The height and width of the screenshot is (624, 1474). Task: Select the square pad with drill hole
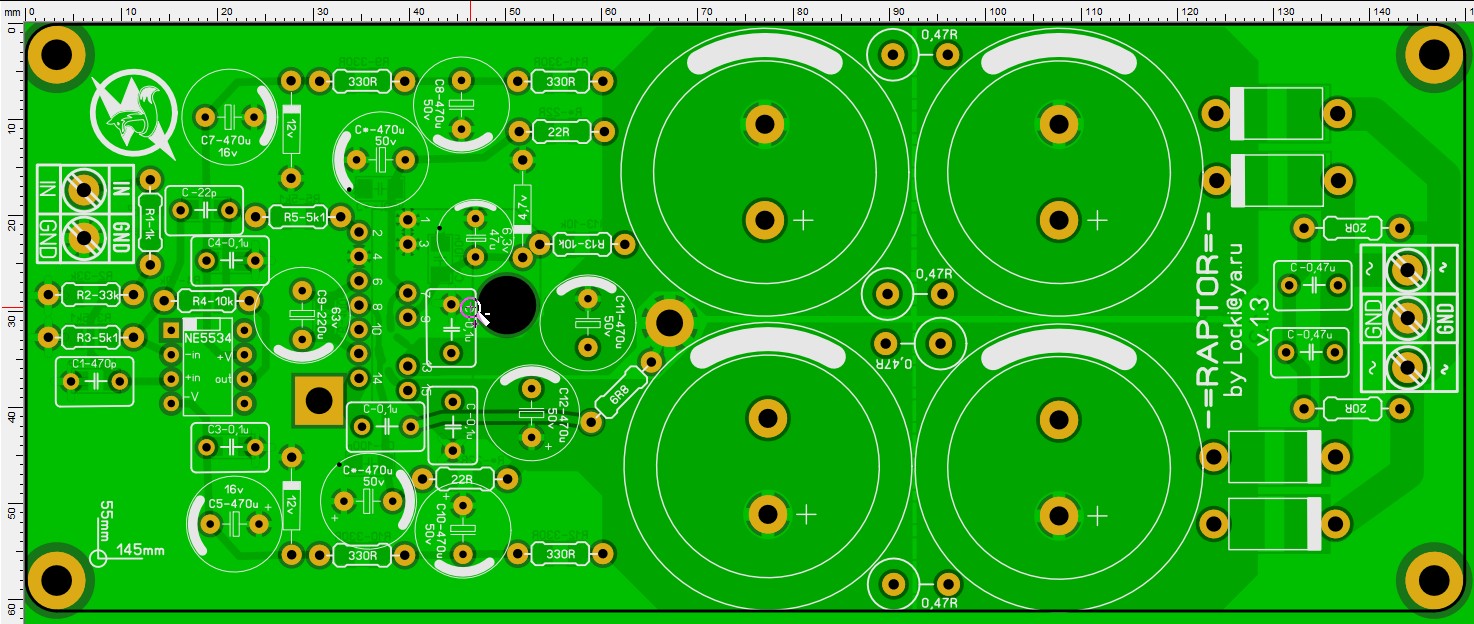coord(318,401)
